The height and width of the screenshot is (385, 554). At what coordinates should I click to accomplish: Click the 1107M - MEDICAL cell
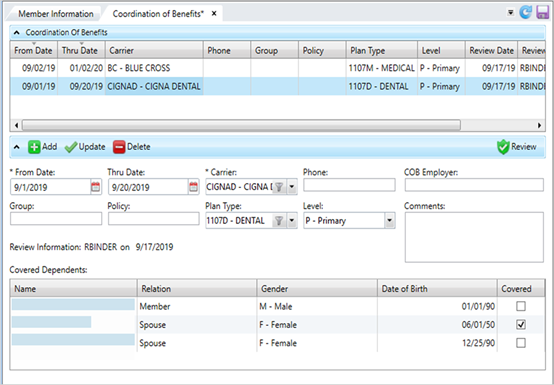coord(382,68)
